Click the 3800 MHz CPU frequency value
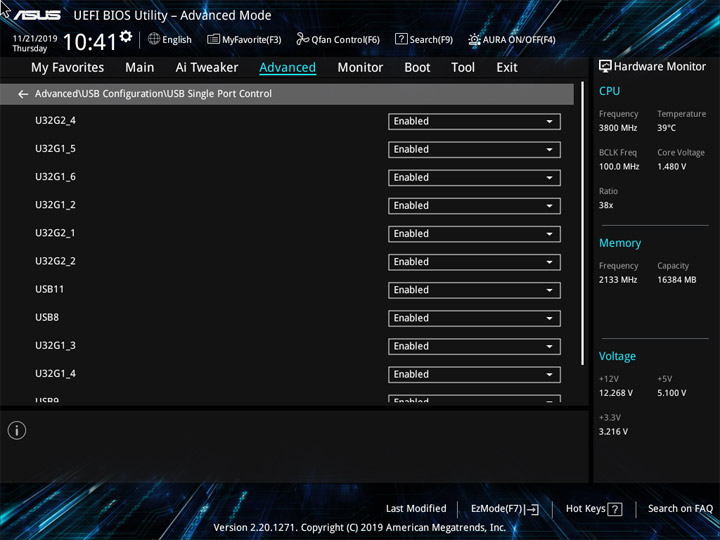 click(x=618, y=128)
